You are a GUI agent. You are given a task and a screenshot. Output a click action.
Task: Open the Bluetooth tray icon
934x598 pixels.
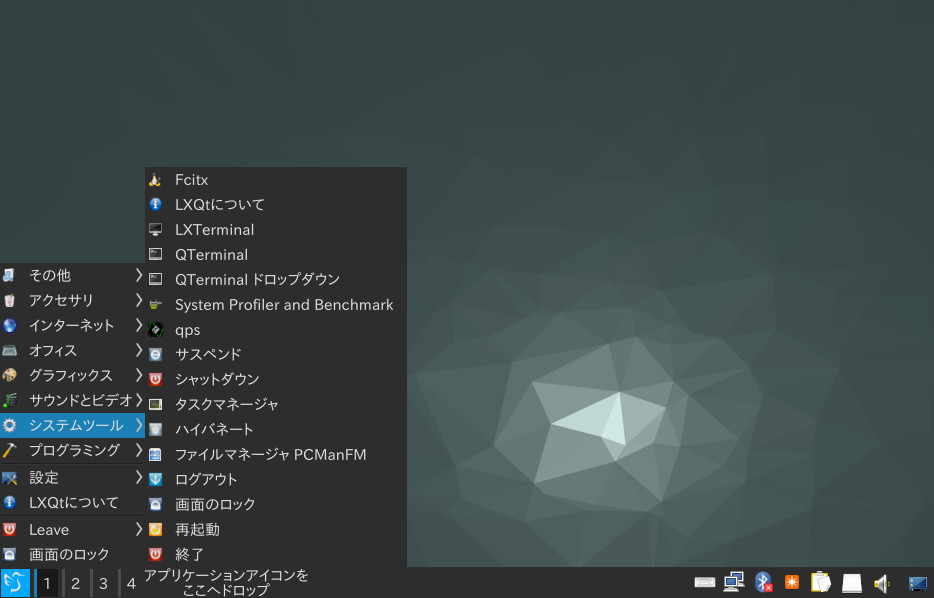point(763,583)
